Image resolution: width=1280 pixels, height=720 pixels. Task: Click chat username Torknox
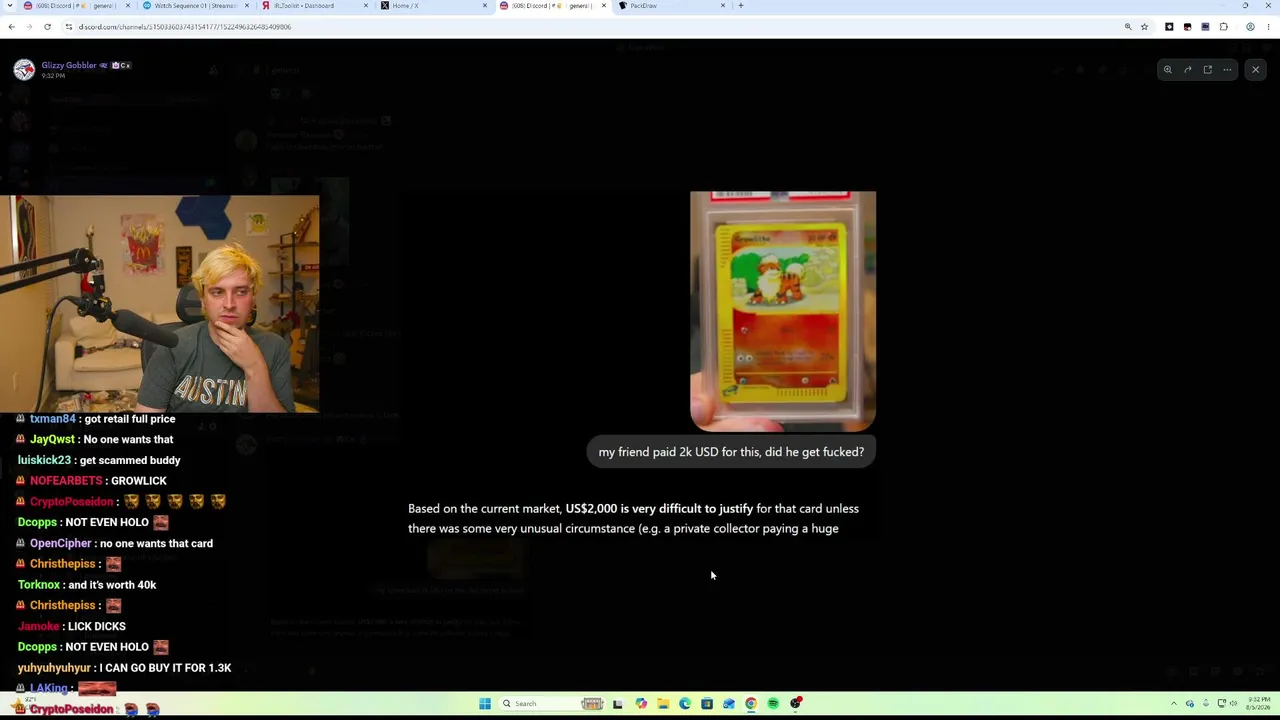coord(39,585)
